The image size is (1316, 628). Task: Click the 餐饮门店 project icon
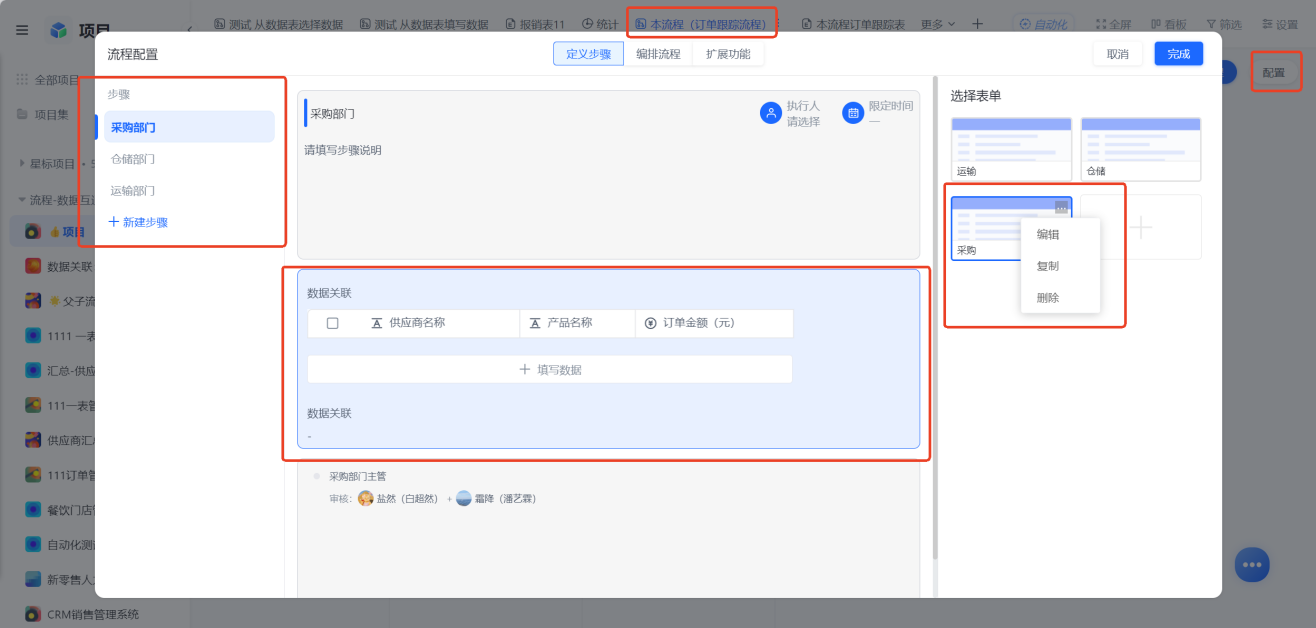[33, 509]
